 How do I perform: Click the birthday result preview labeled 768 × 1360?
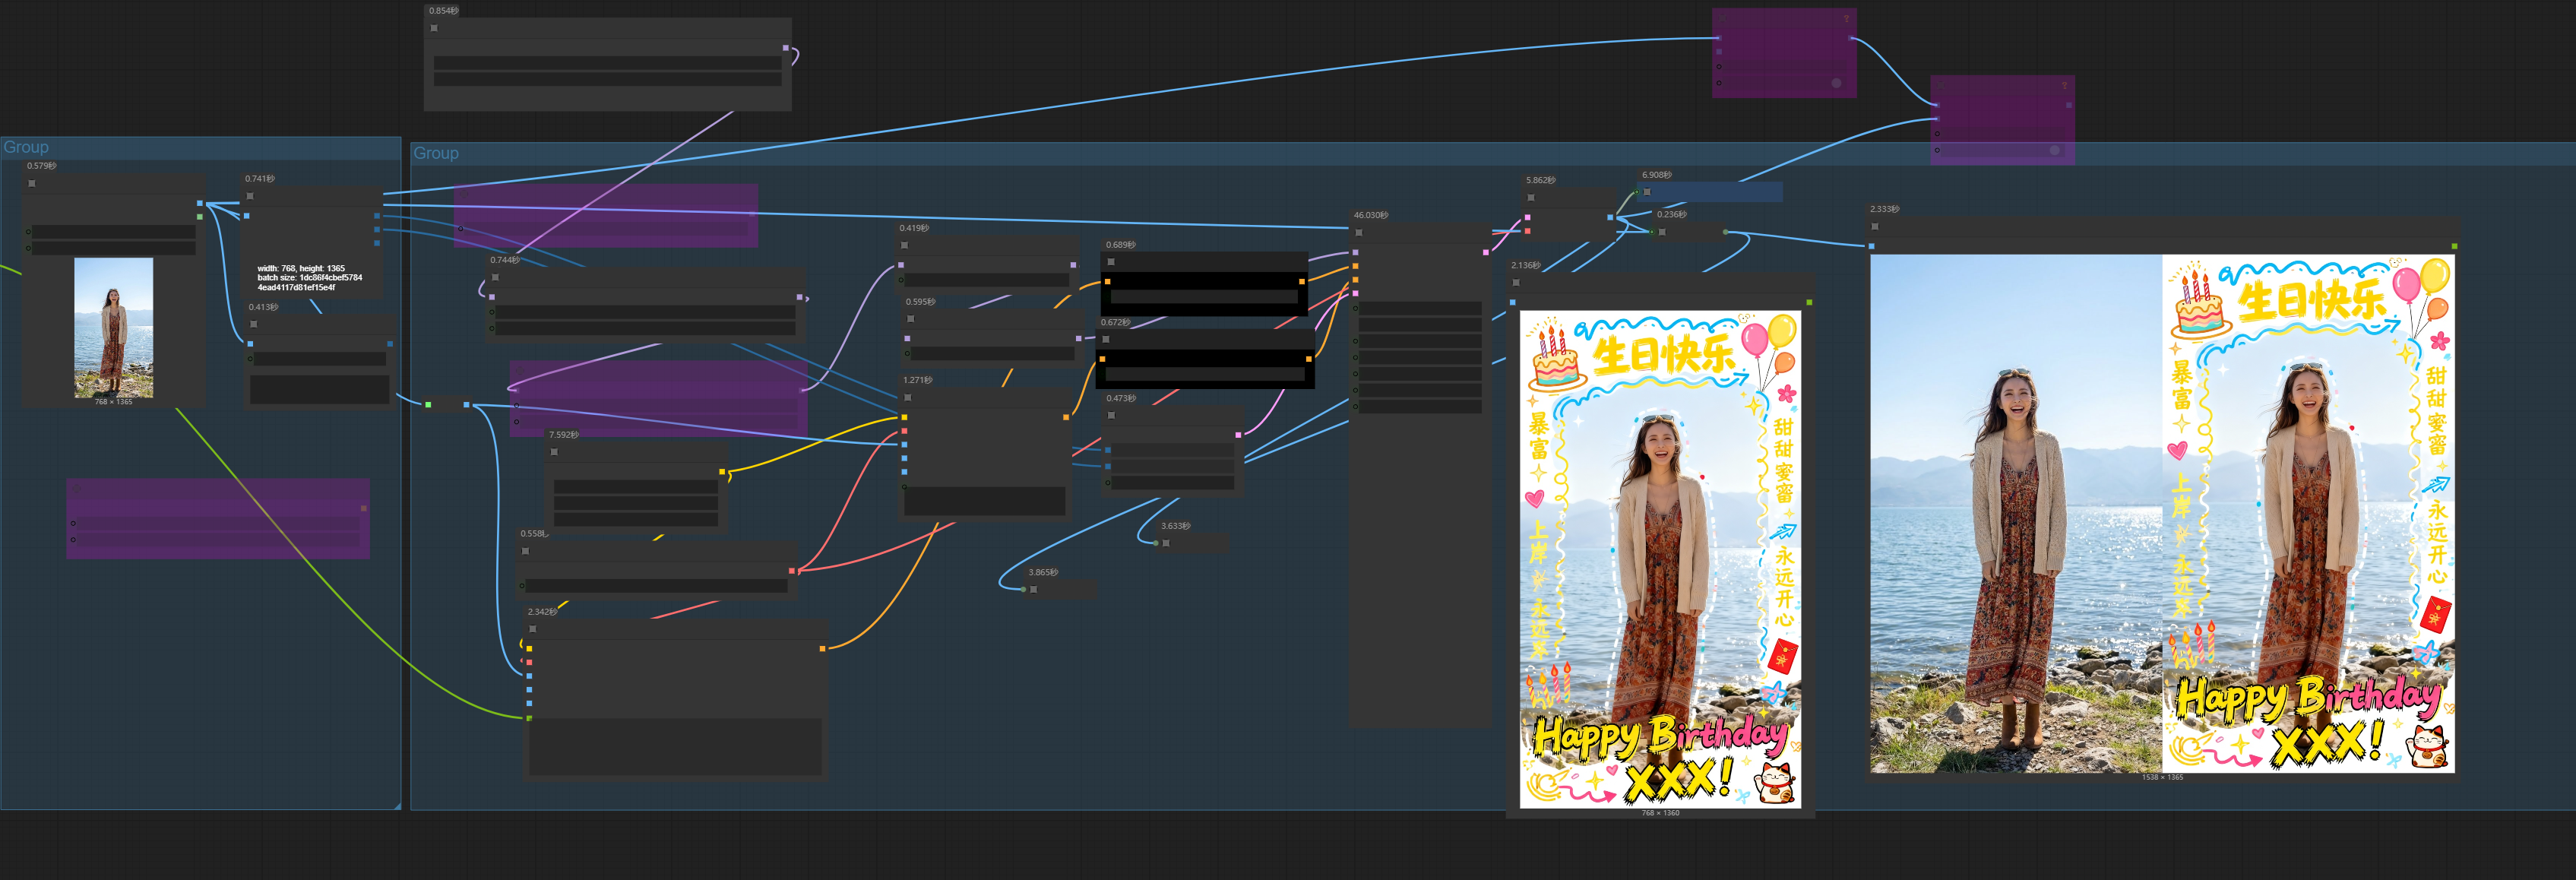tap(1660, 560)
